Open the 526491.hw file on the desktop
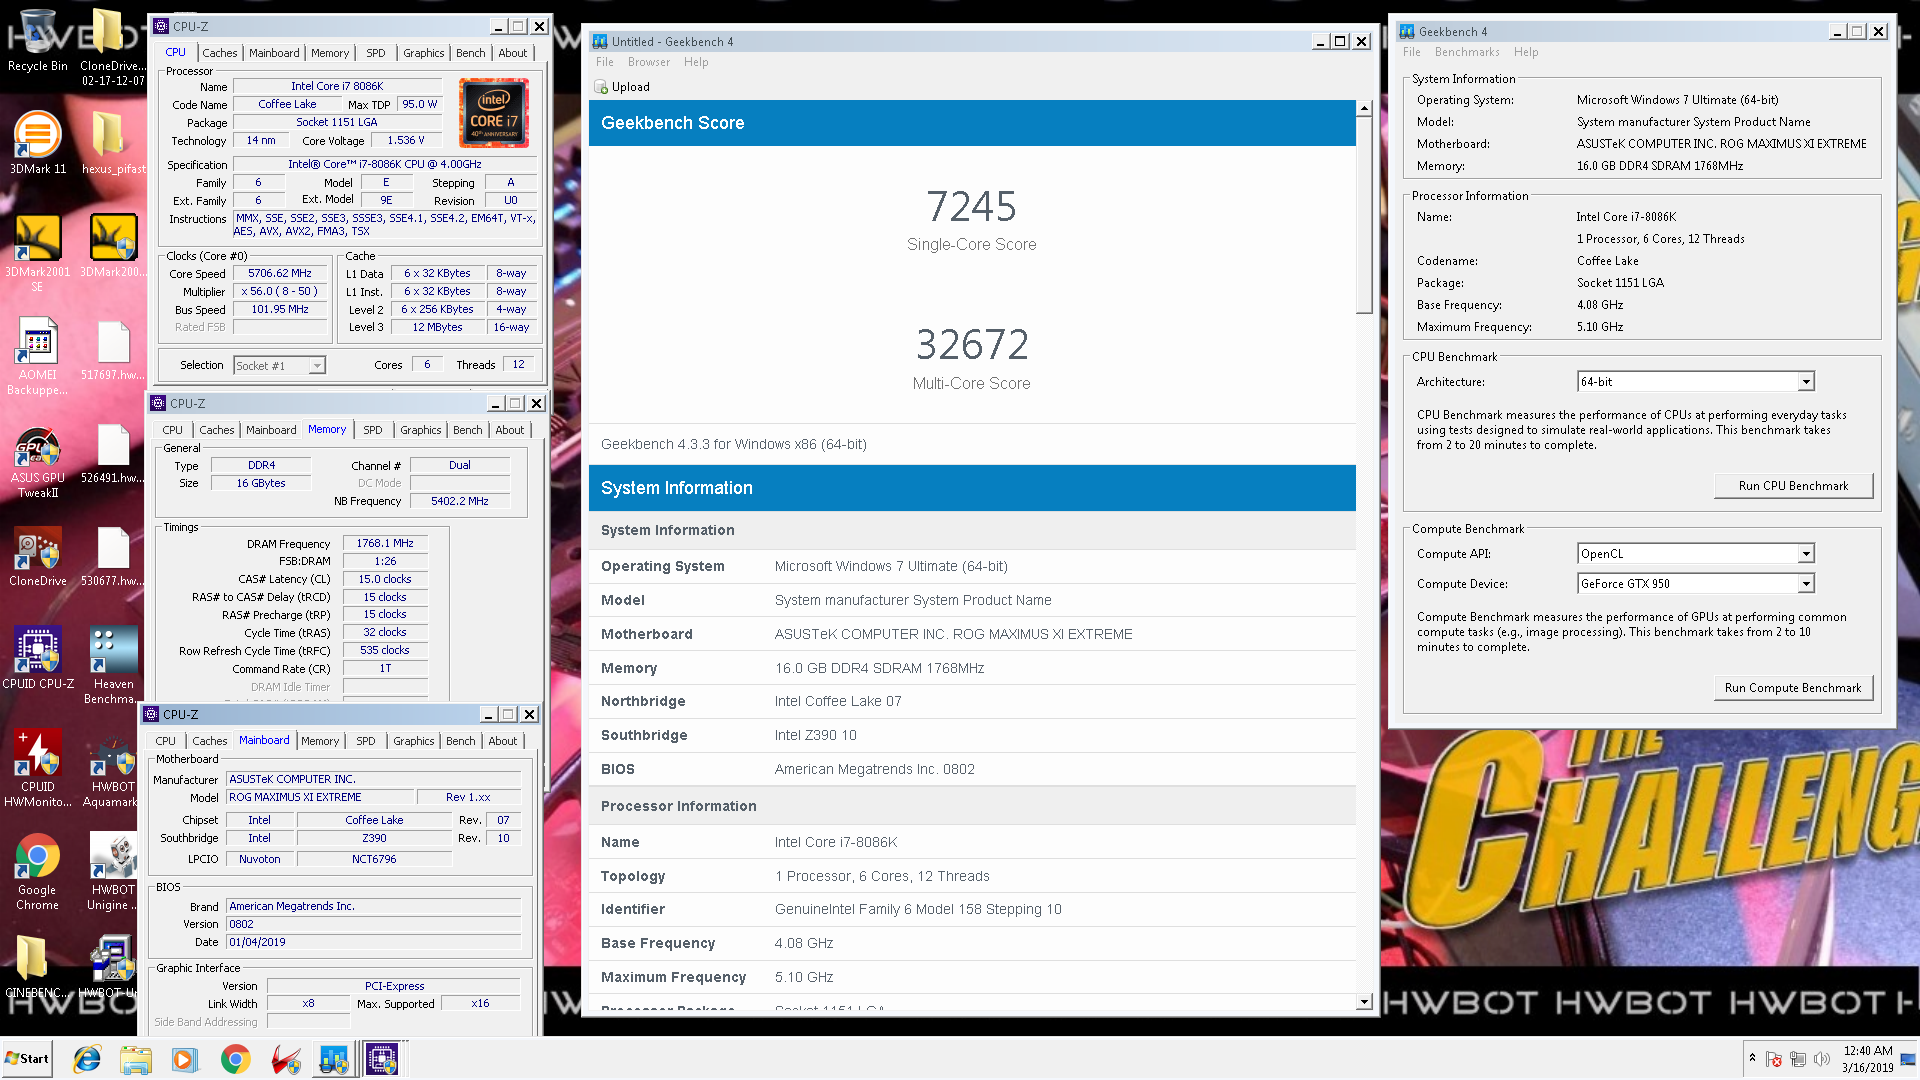 [112, 454]
